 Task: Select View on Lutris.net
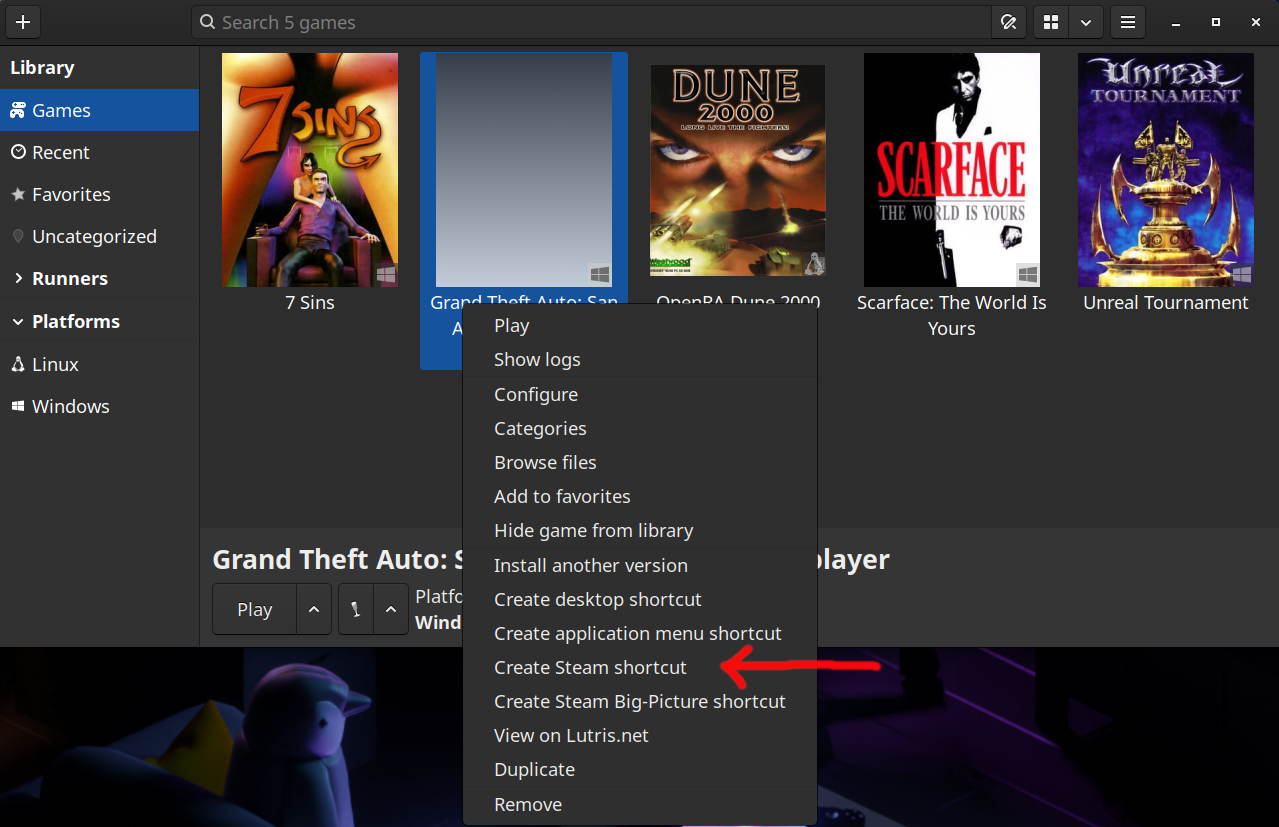tap(640, 736)
